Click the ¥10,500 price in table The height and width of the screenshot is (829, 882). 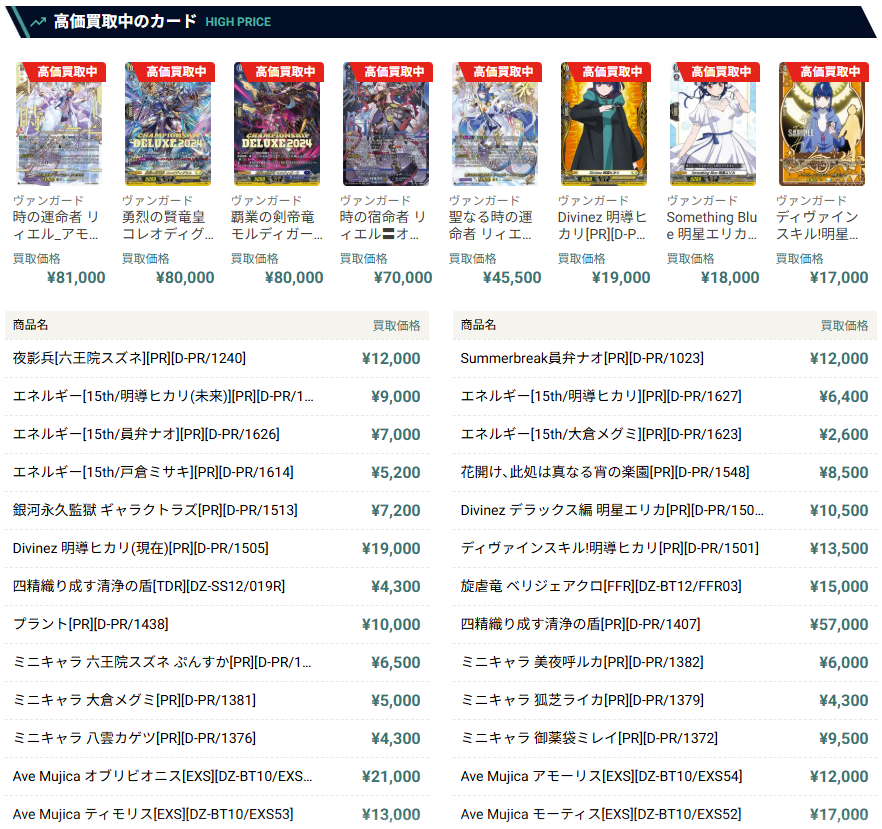839,510
